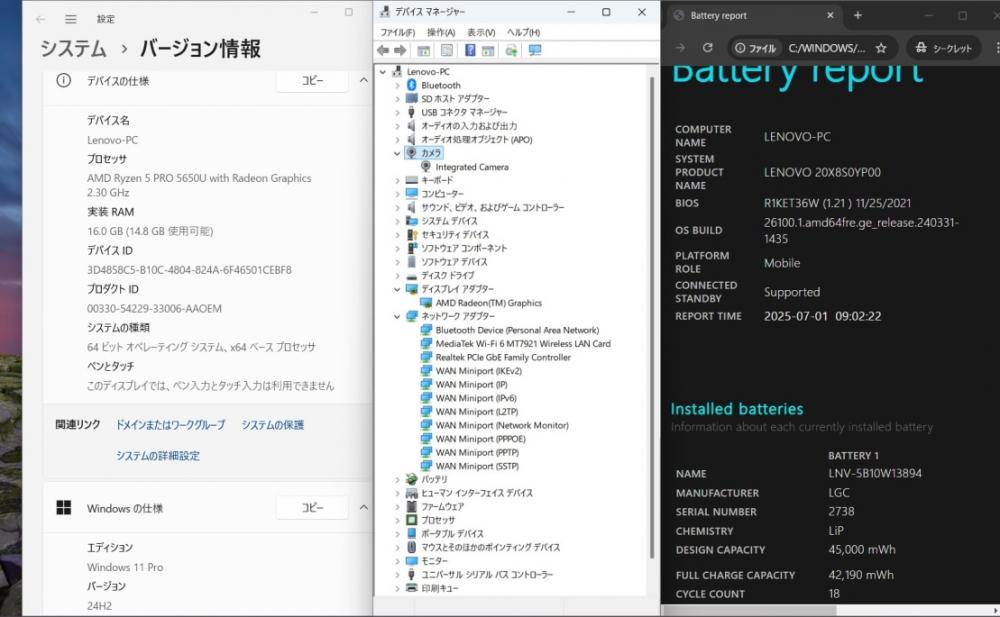Switch to the Battery report browser tab
The width and height of the screenshot is (1000, 617).
754,15
